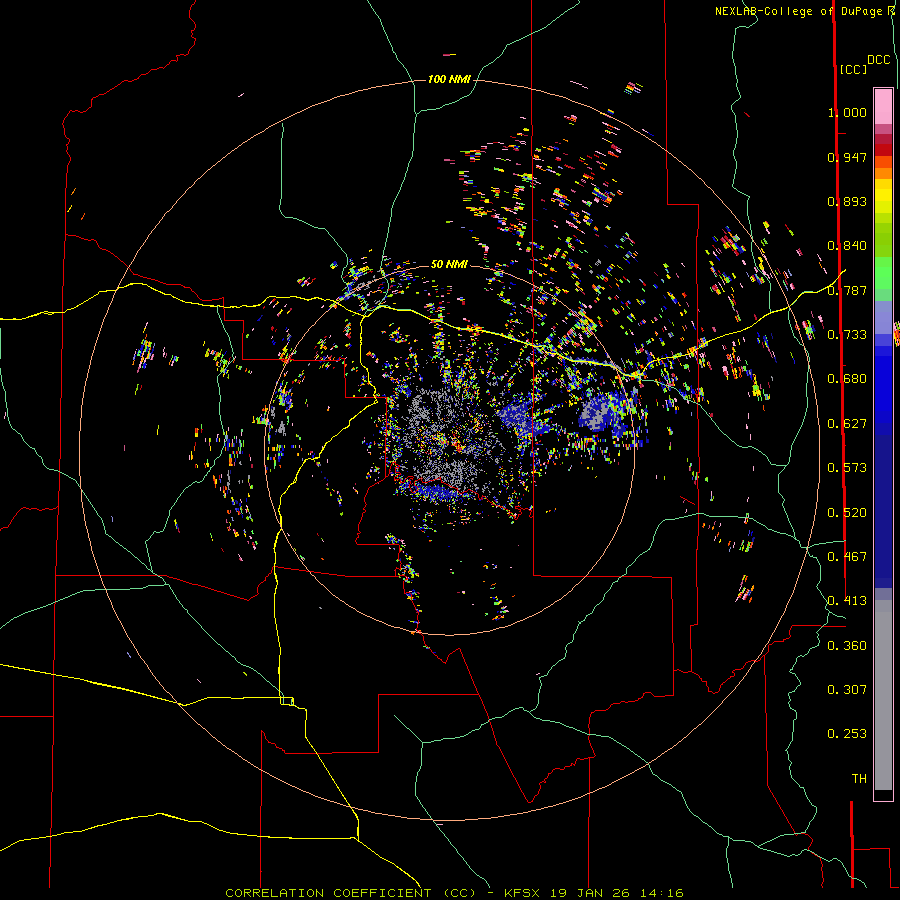Screen dimensions: 900x900
Task: Click the DCC label above the color bar
Action: [879, 60]
